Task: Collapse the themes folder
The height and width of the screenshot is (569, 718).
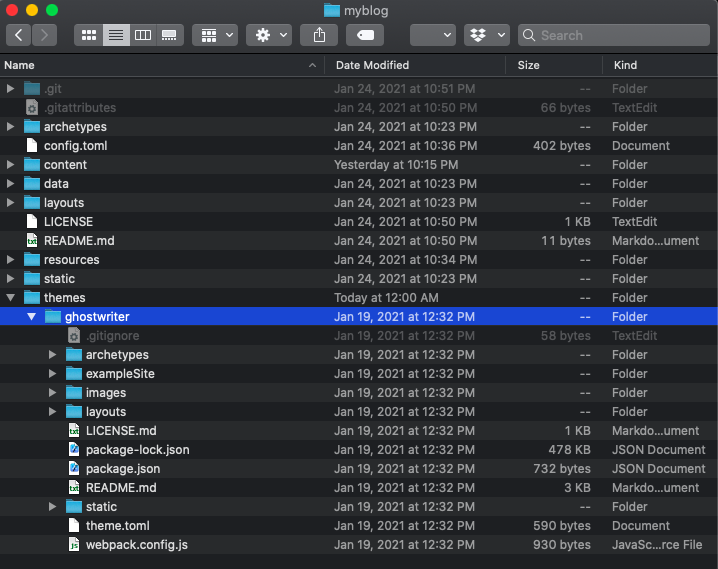Action: click(x=10, y=298)
